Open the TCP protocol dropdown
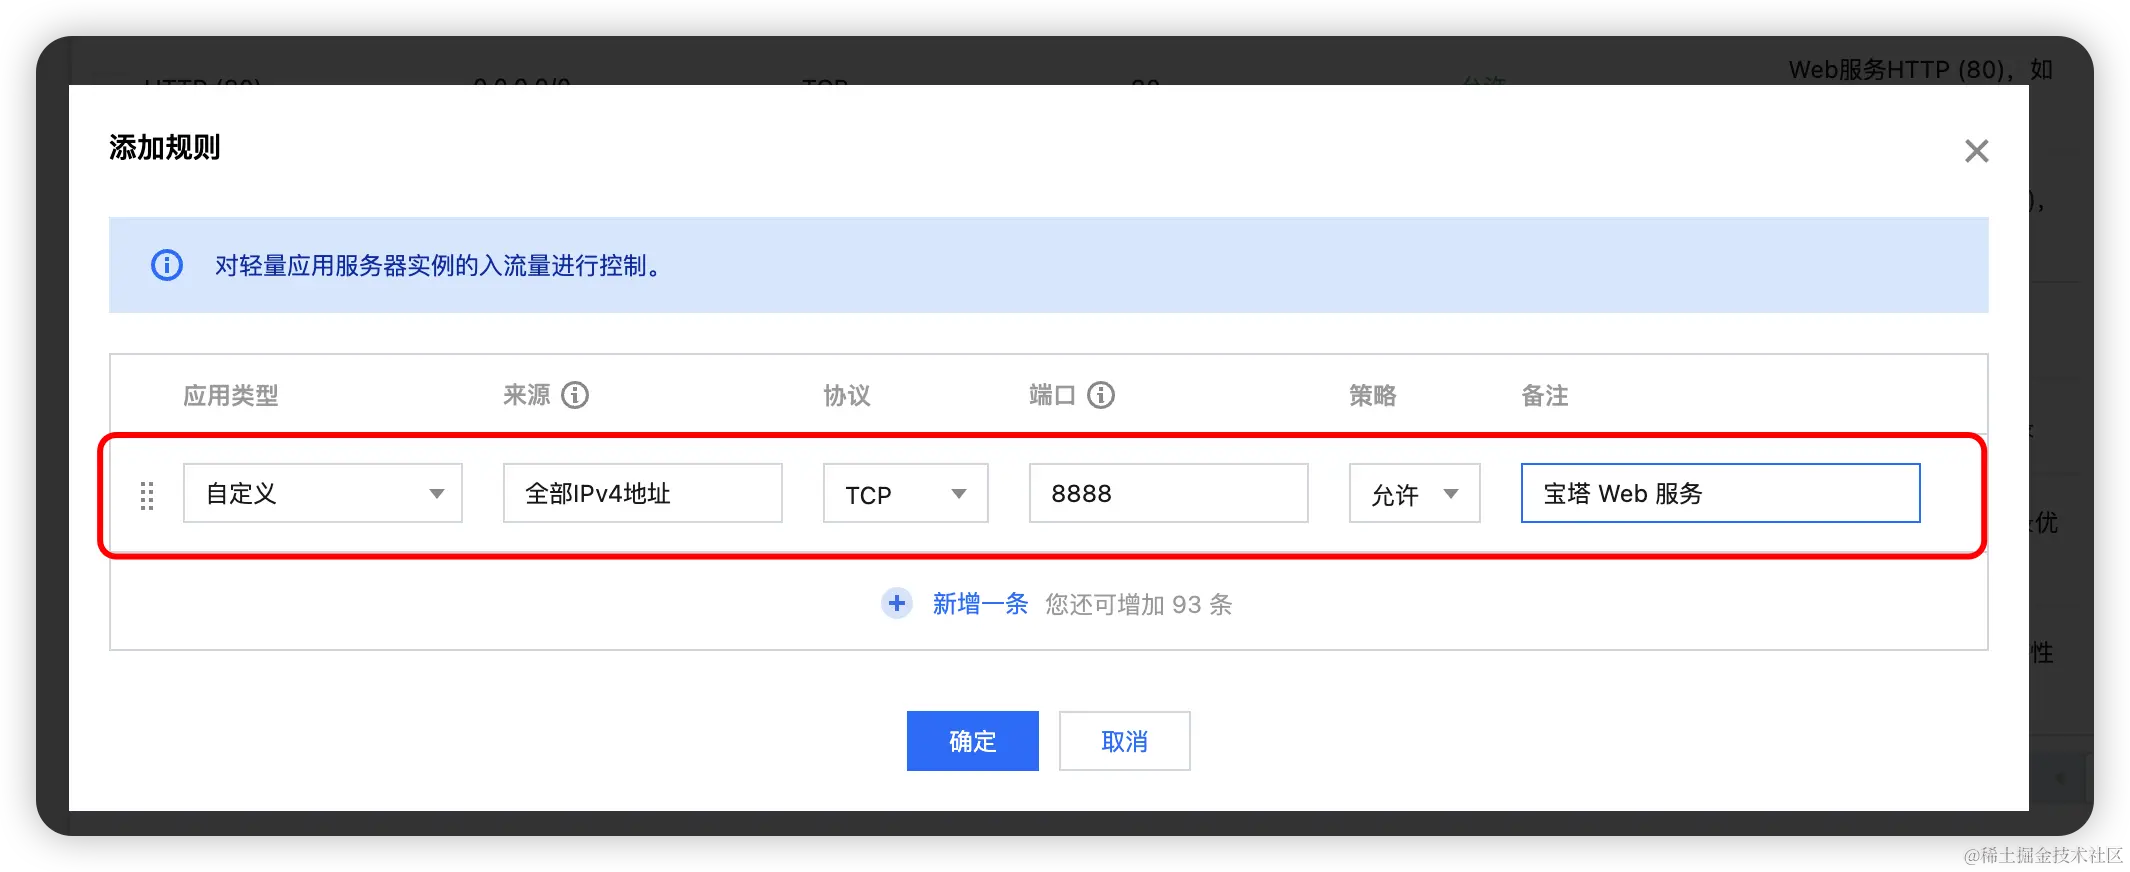 (906, 493)
